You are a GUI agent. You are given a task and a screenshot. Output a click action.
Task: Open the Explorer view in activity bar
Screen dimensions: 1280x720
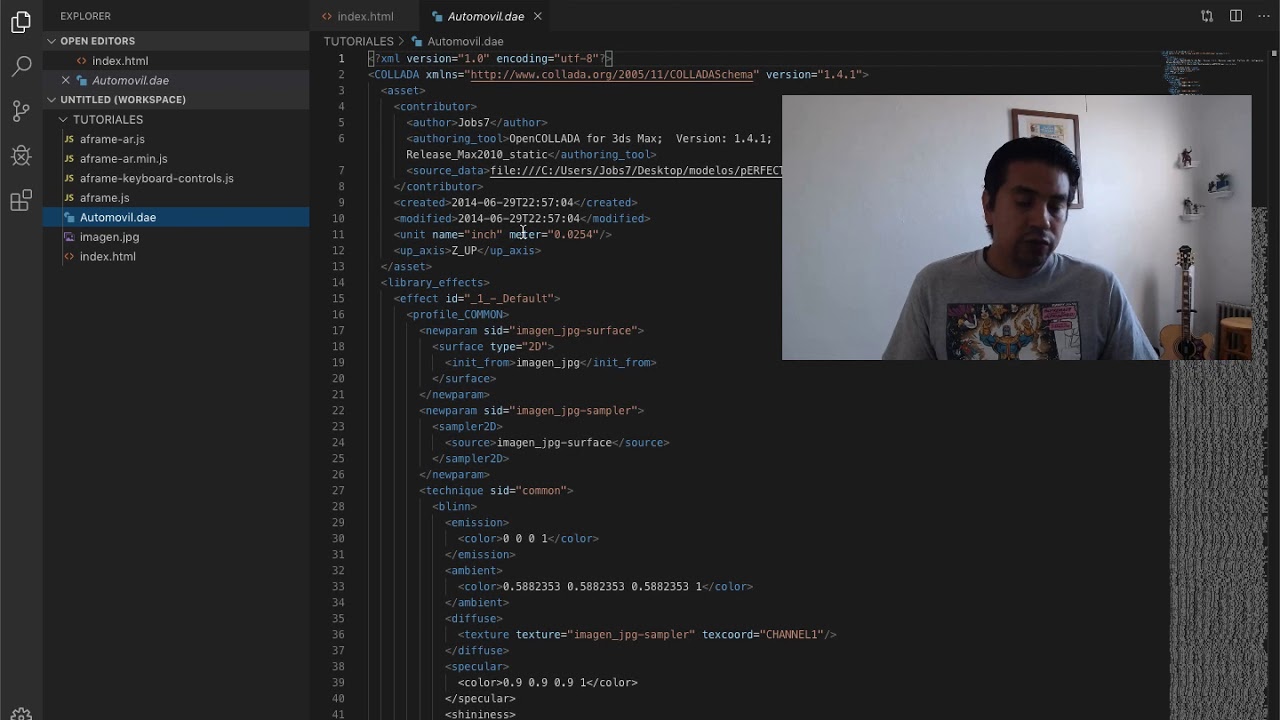21,21
